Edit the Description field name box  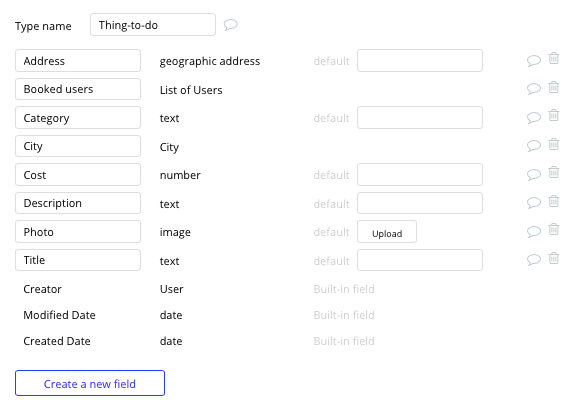coord(78,203)
